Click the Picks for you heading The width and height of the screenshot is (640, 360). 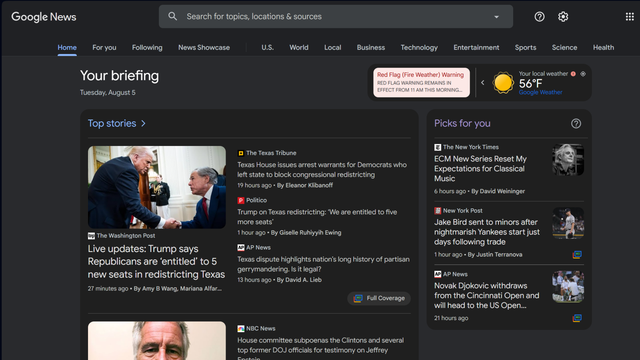462,123
